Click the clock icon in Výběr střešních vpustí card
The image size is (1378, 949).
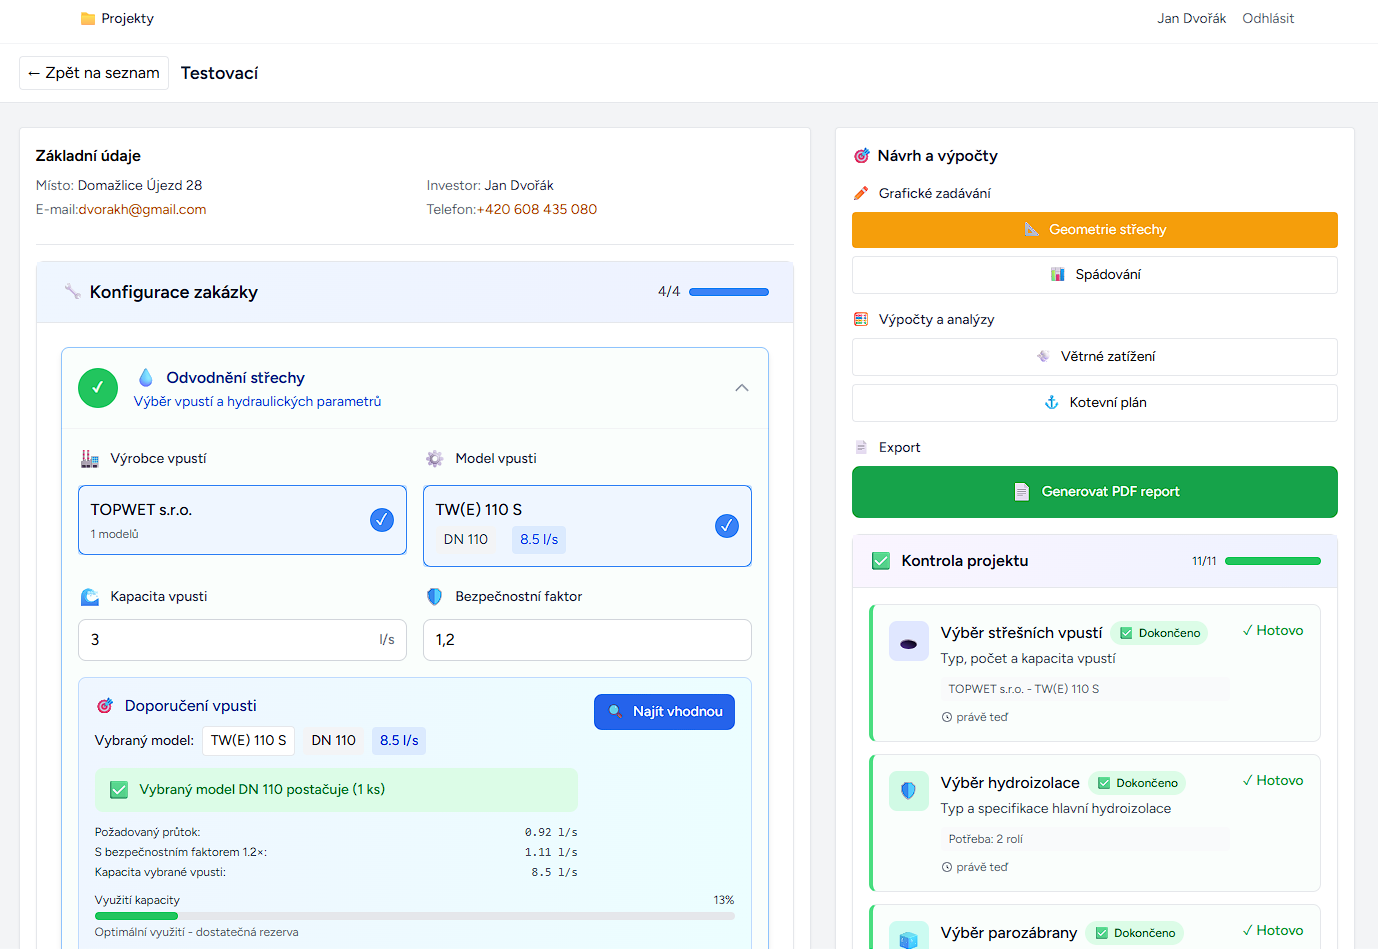[947, 717]
